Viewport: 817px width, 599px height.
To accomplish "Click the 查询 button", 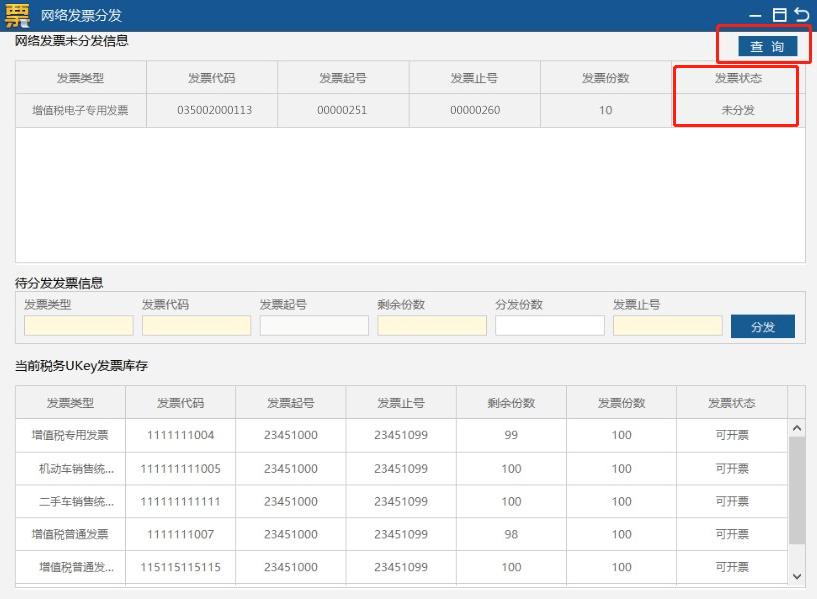I will coord(767,47).
